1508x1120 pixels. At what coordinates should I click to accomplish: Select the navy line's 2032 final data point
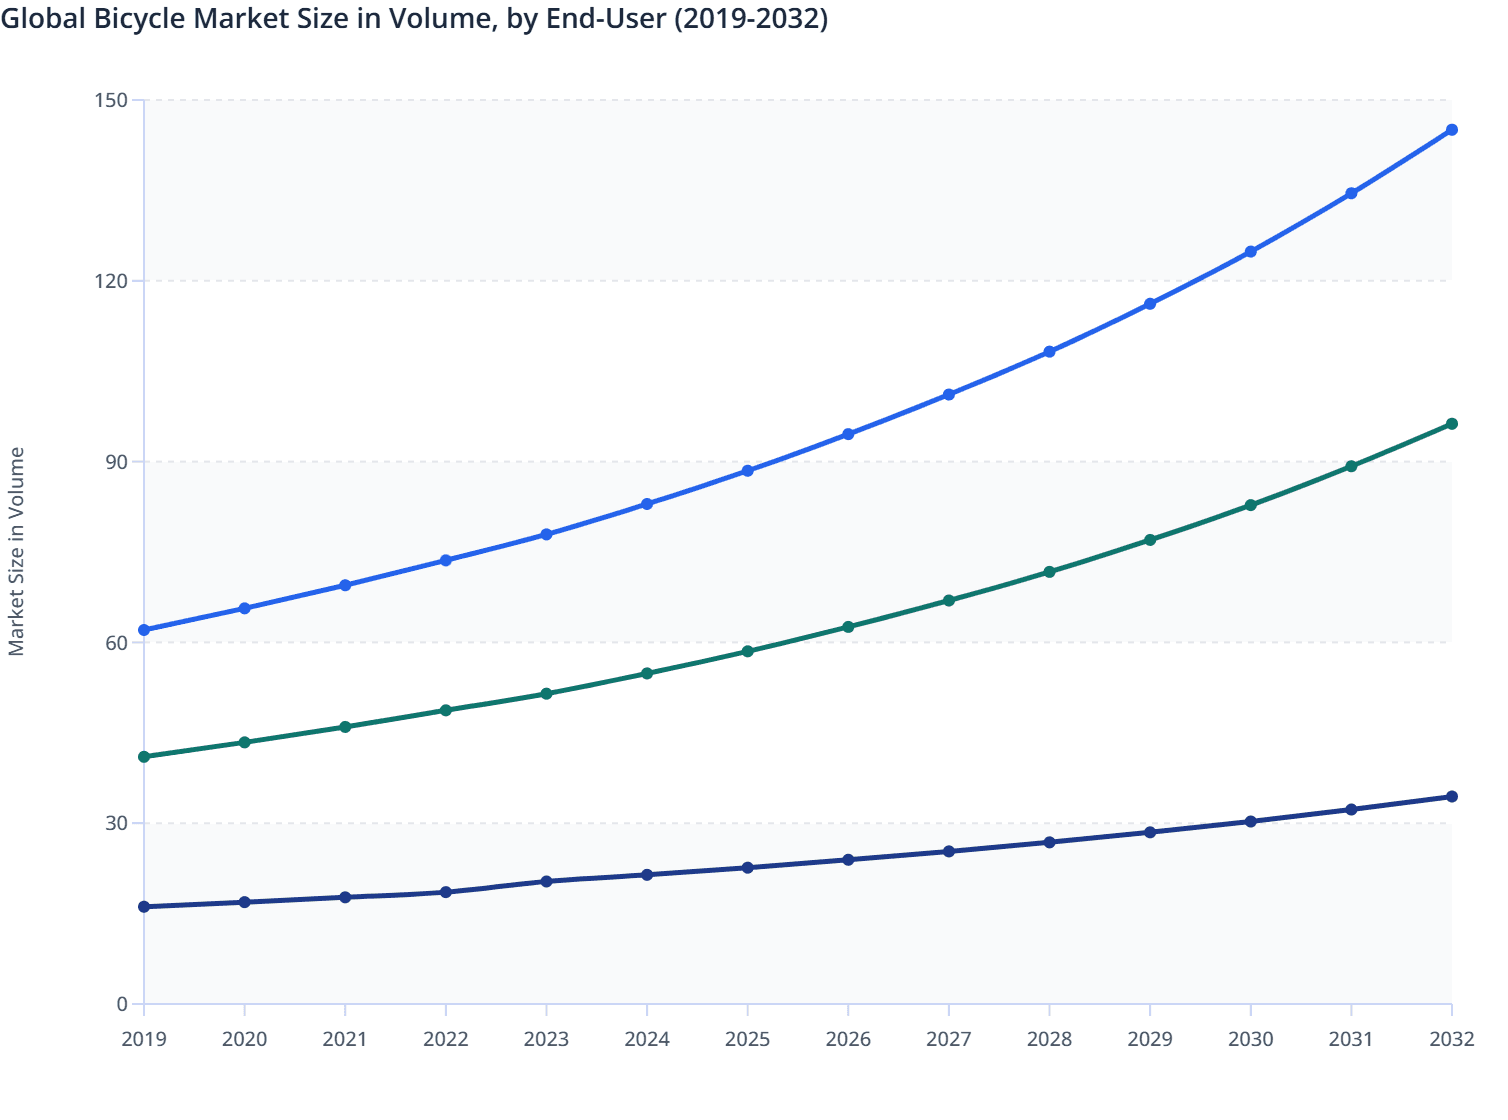[1451, 795]
